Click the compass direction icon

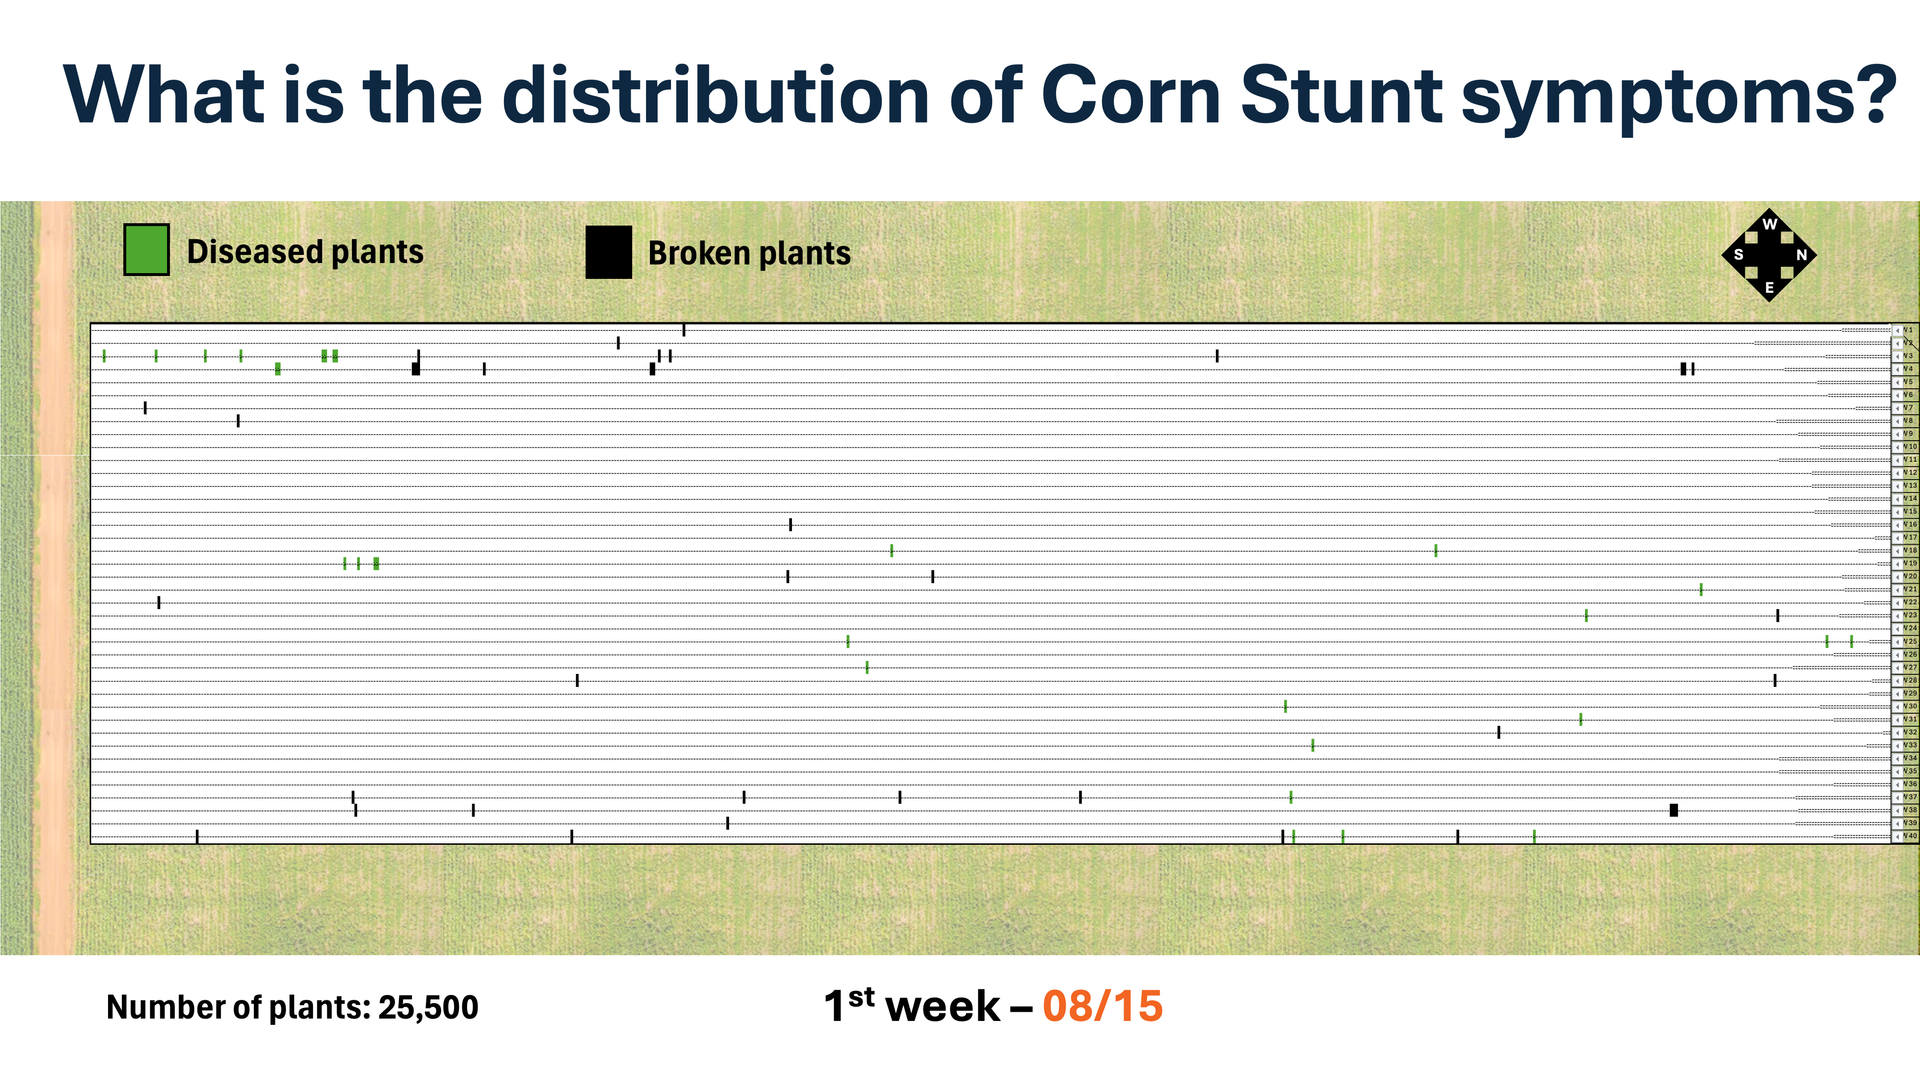point(1768,255)
